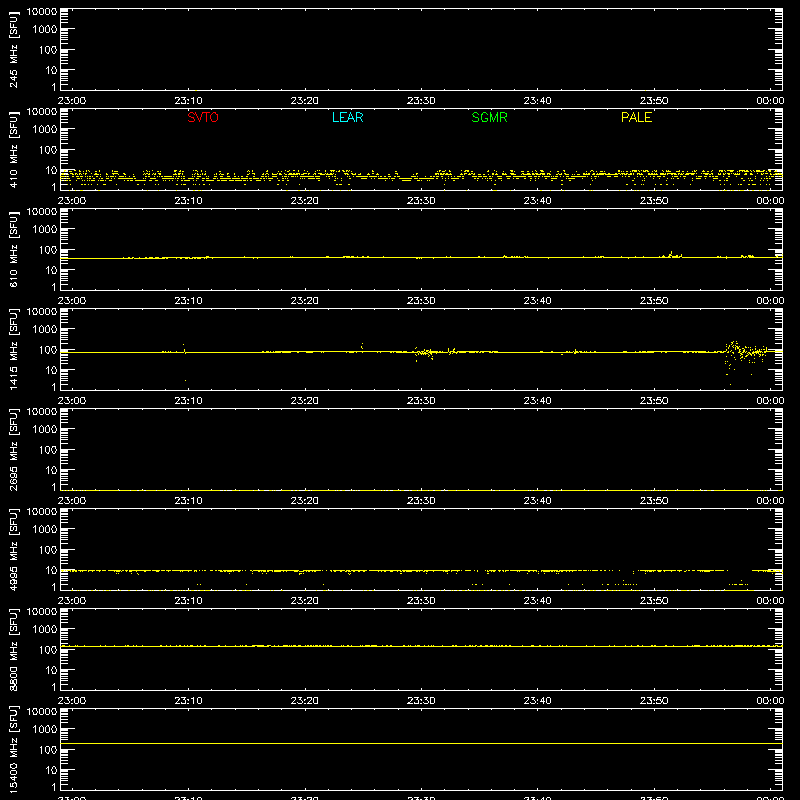Click the green SGMR station label
The height and width of the screenshot is (800, 800).
[x=489, y=117]
